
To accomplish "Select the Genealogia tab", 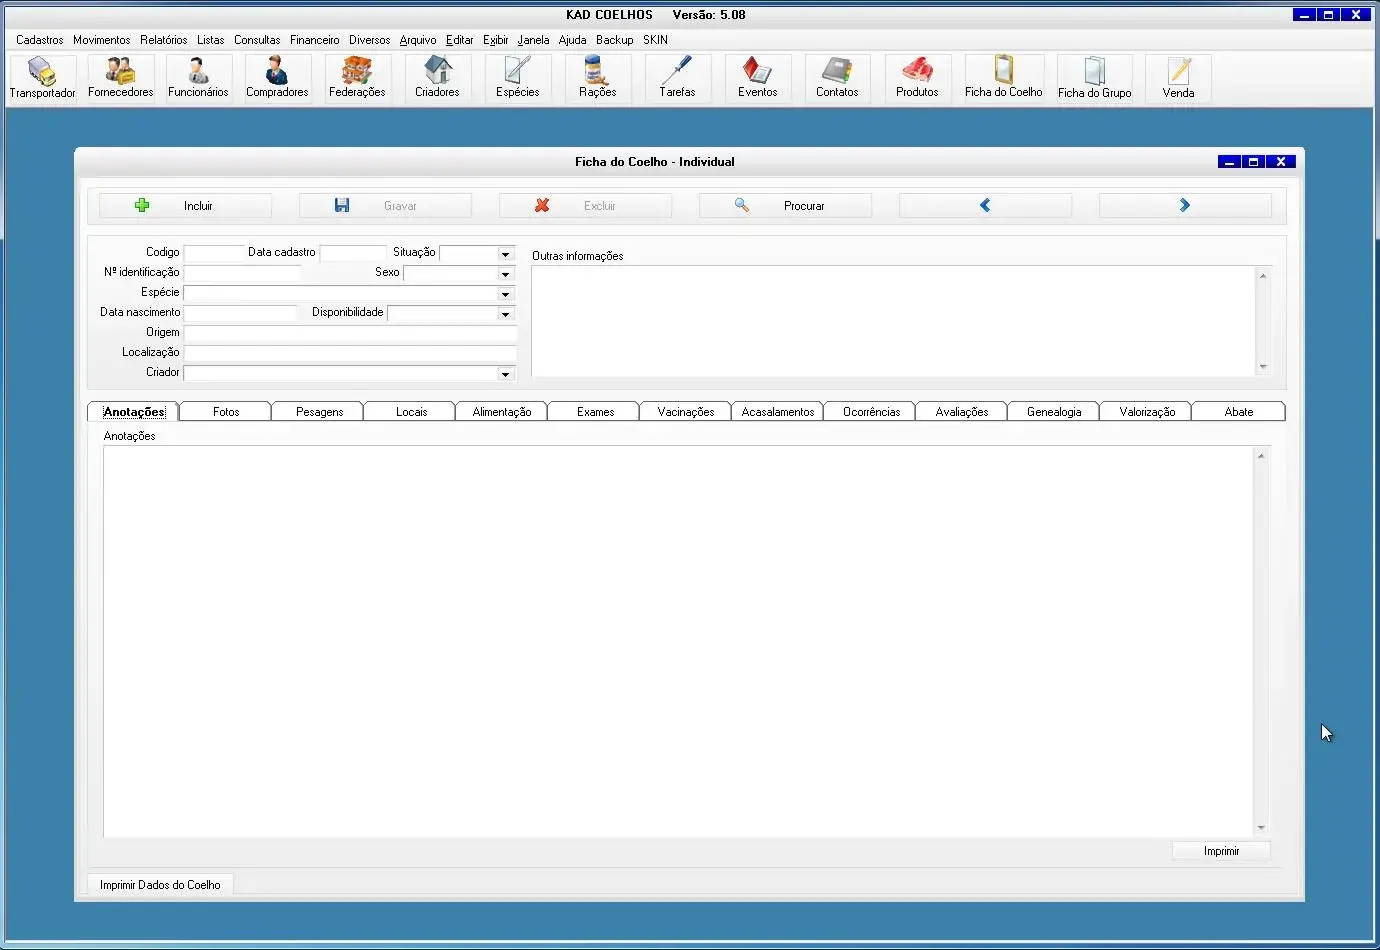I will pos(1054,412).
